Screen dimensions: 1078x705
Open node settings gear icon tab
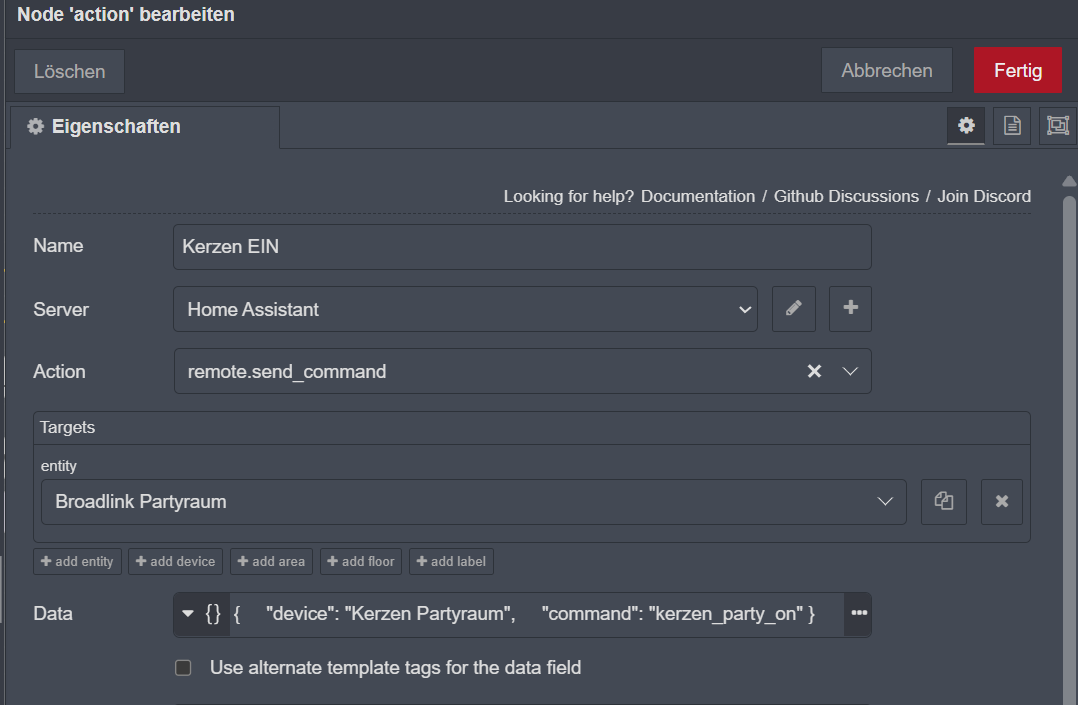(966, 126)
